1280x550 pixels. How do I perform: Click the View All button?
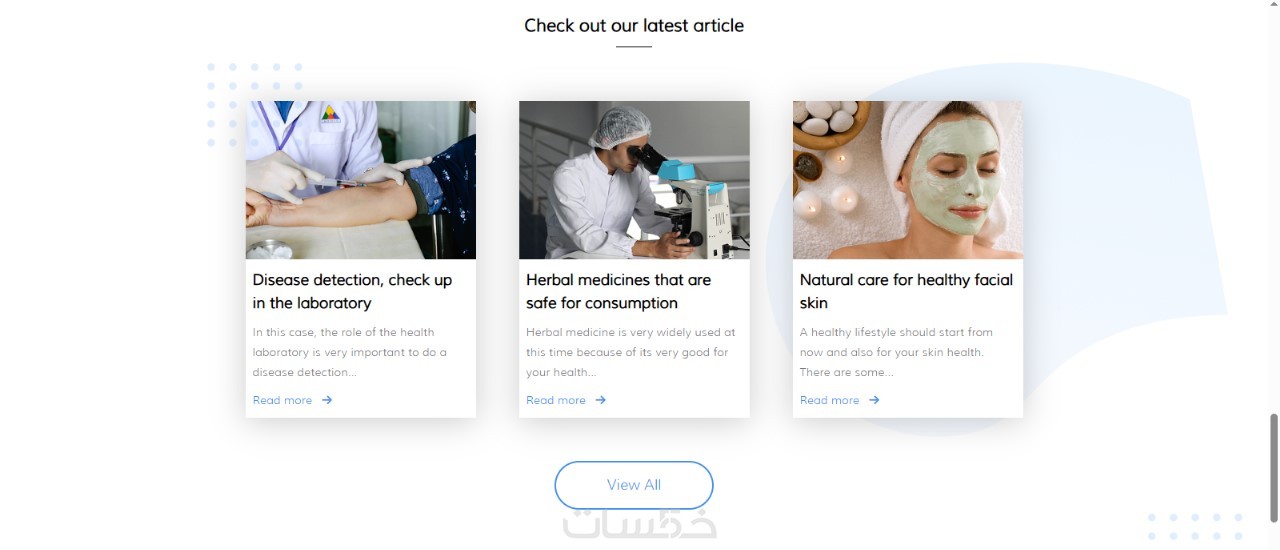[x=634, y=485]
